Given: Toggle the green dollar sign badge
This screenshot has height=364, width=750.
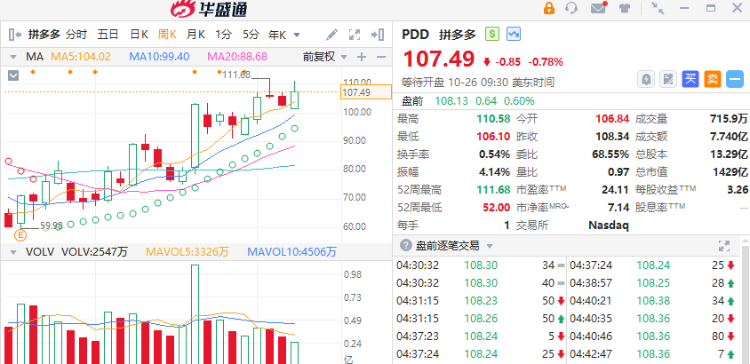Looking at the screenshot, I should tap(492, 34).
